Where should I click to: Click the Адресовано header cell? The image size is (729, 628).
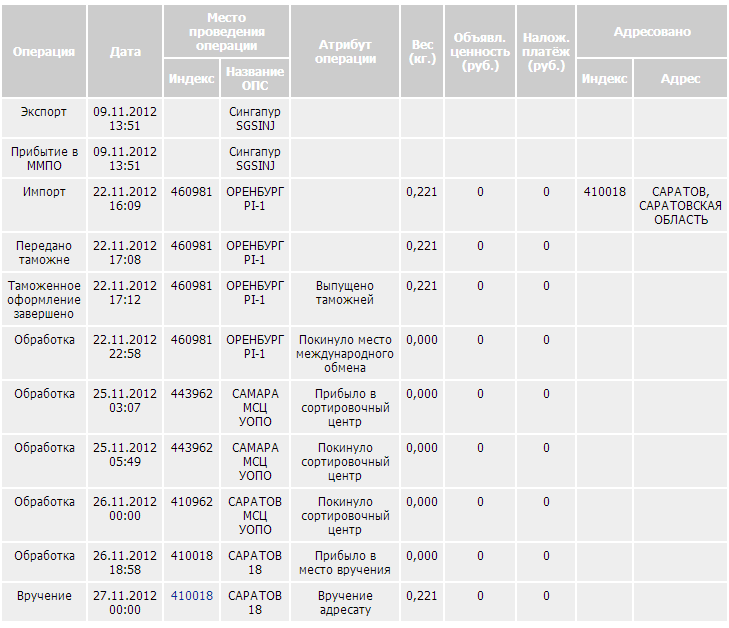[651, 32]
